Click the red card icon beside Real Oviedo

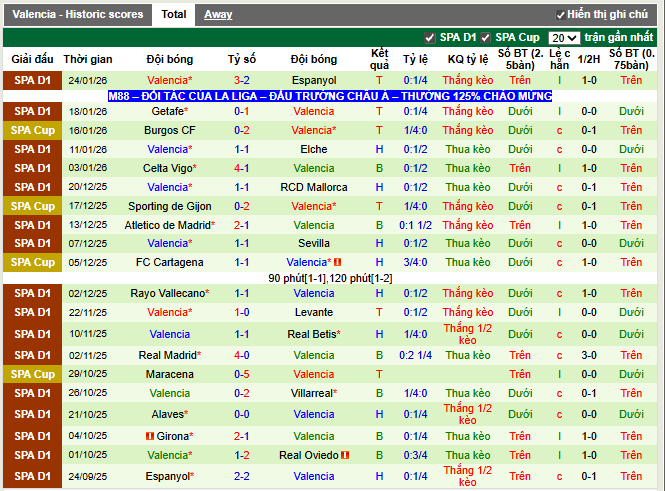tap(345, 455)
